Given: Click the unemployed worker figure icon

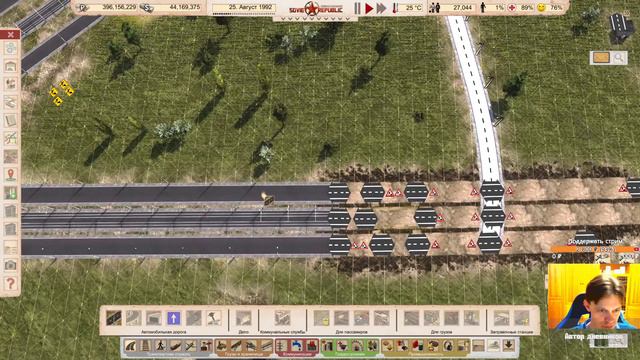Looking at the screenshot, I should tap(483, 8).
